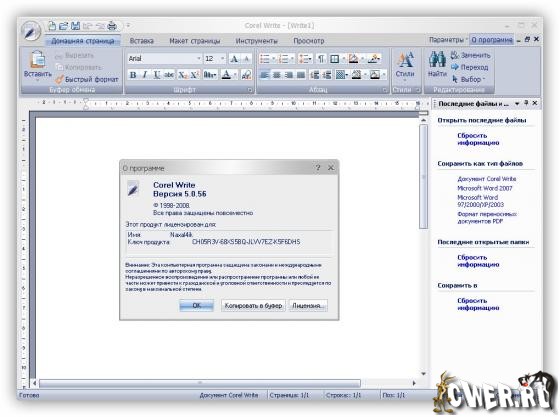Apply subscript formatting icon

pyautogui.click(x=182, y=75)
